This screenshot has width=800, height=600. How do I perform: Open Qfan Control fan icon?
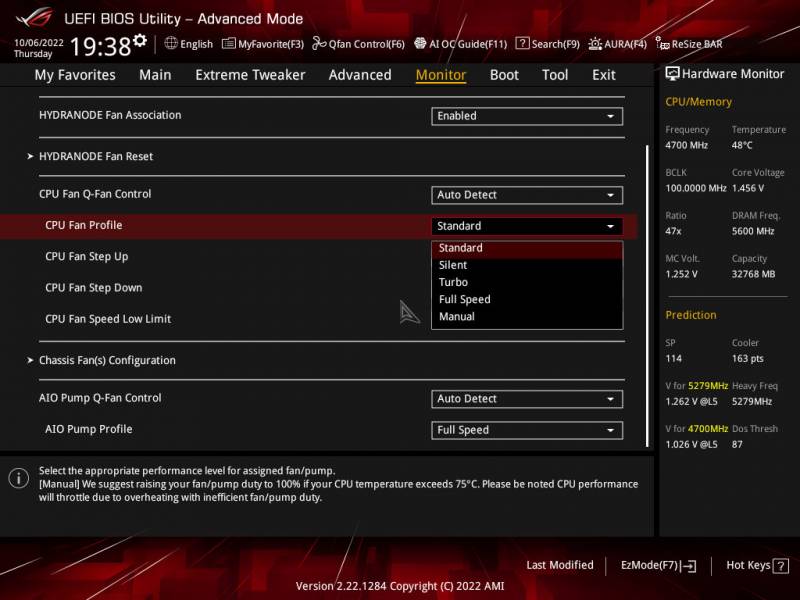tap(319, 43)
